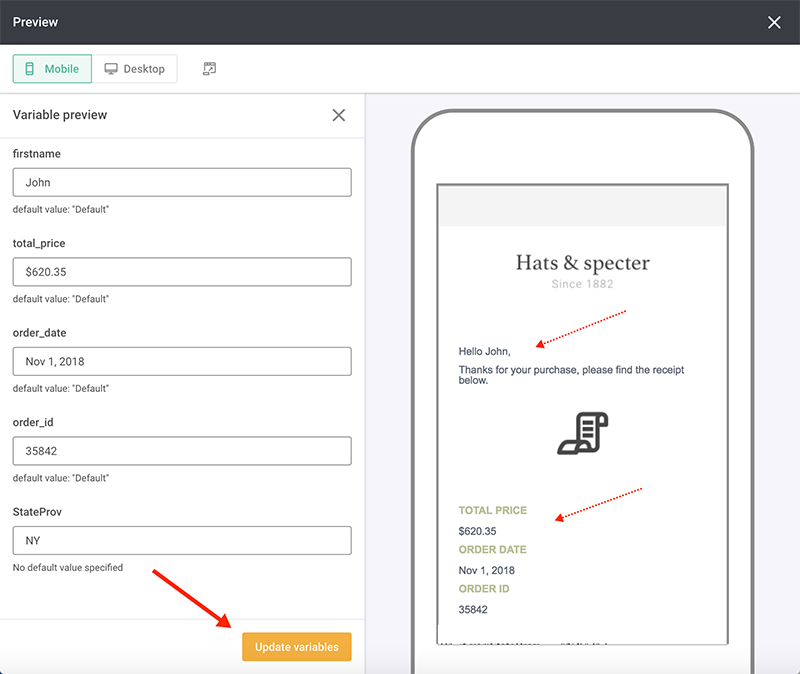This screenshot has width=800, height=674.
Task: Click the order_id field showing 35842
Action: click(x=181, y=451)
